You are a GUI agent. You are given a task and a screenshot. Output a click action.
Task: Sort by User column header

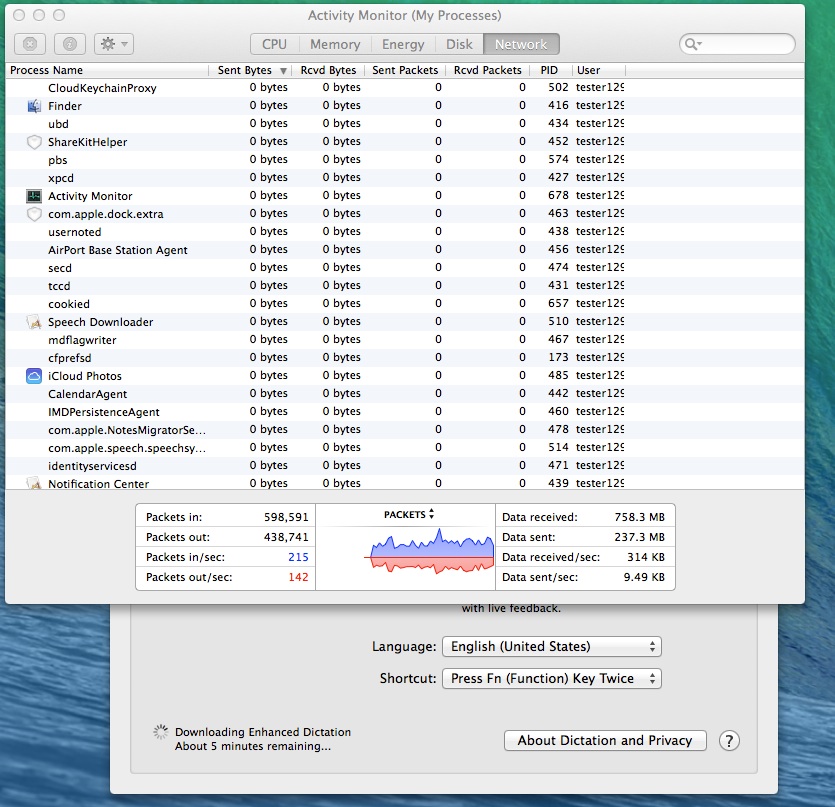(599, 70)
